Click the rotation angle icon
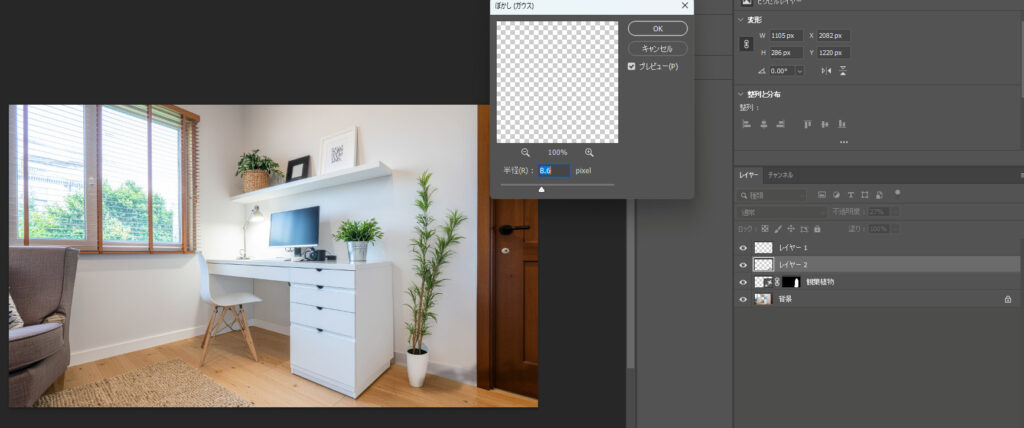 (761, 71)
